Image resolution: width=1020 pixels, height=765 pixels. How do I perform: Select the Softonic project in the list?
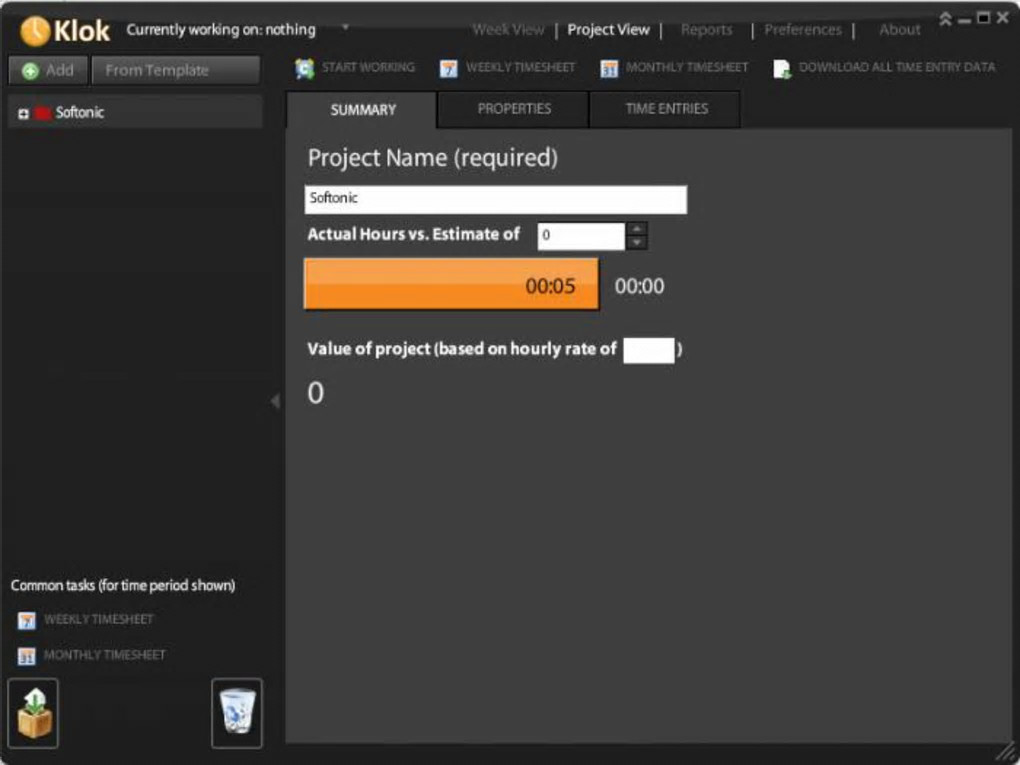pos(135,113)
